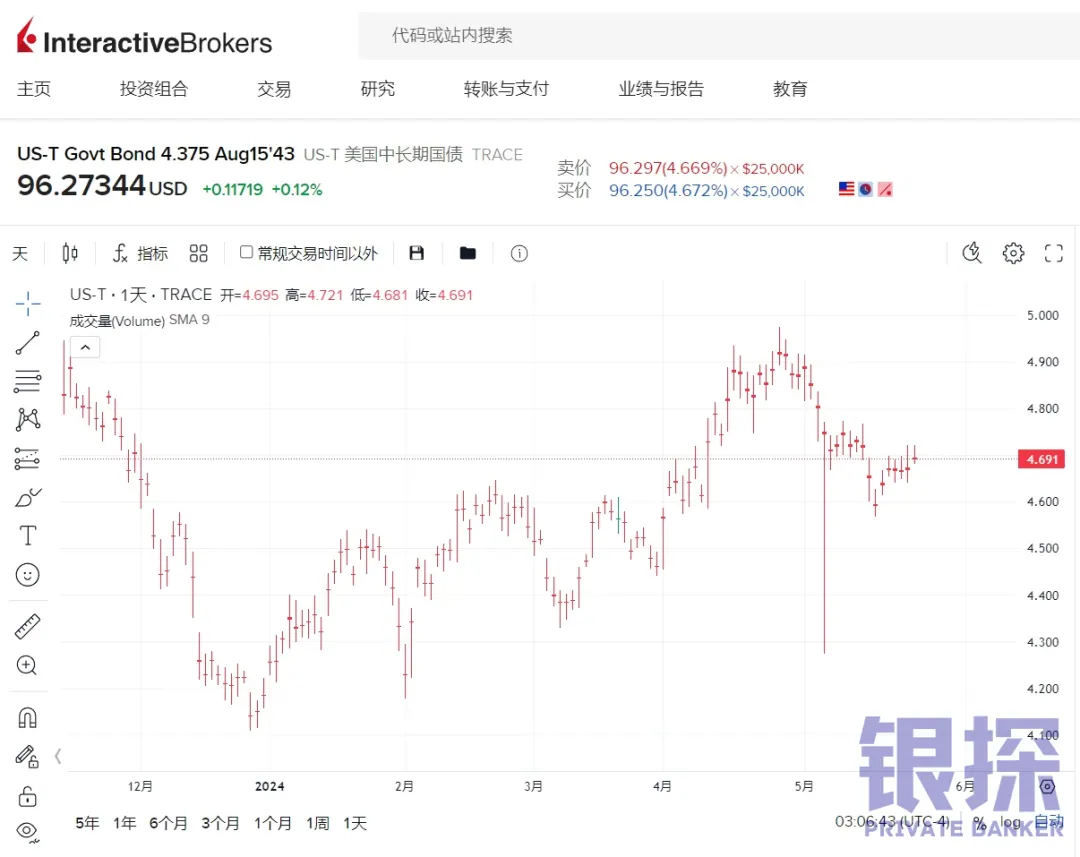1080x857 pixels.
Task: Set chart range to 1天
Action: tap(355, 823)
